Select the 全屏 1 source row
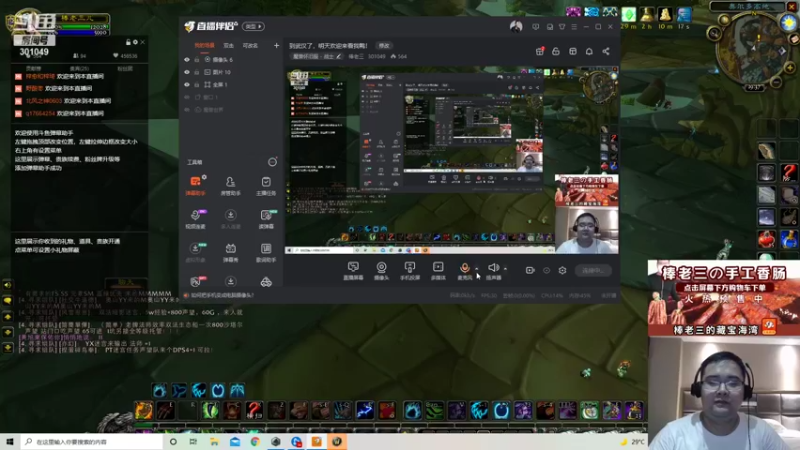Image resolution: width=800 pixels, height=450 pixels. [232, 85]
